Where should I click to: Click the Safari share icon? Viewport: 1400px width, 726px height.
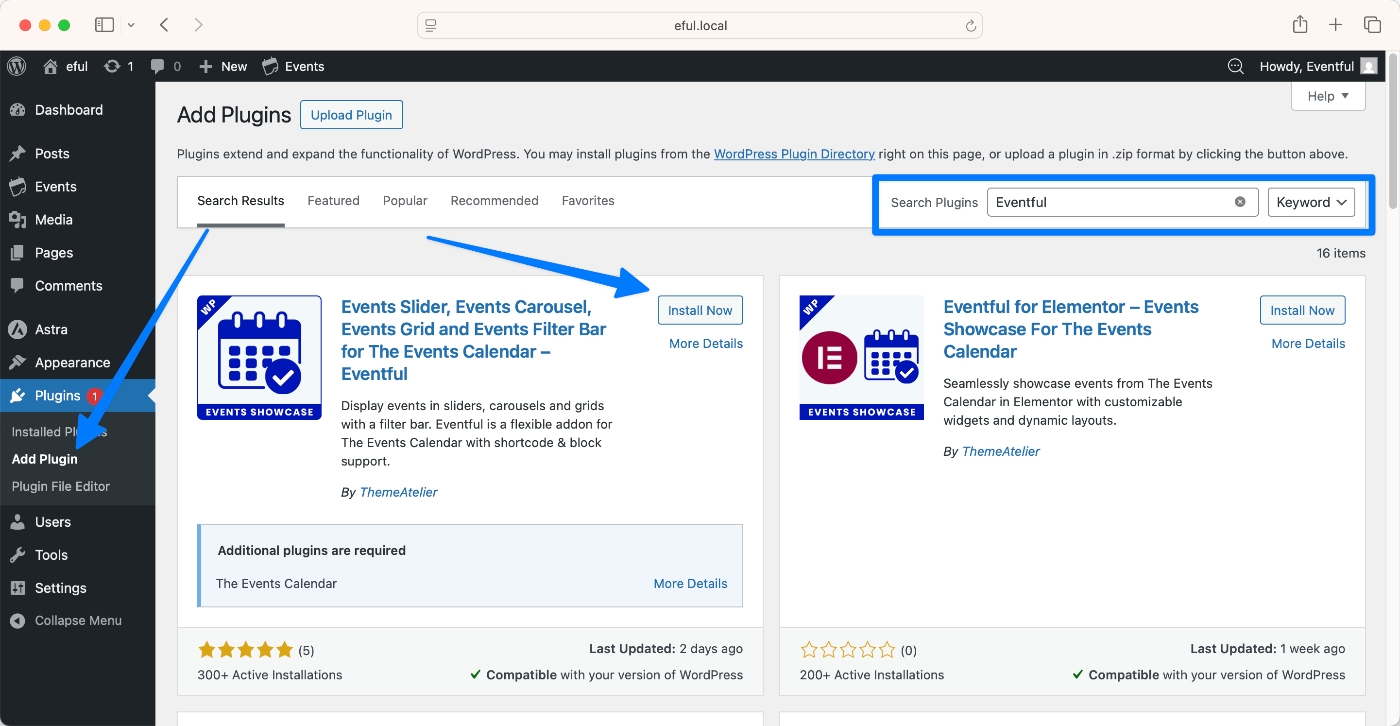click(x=1299, y=25)
